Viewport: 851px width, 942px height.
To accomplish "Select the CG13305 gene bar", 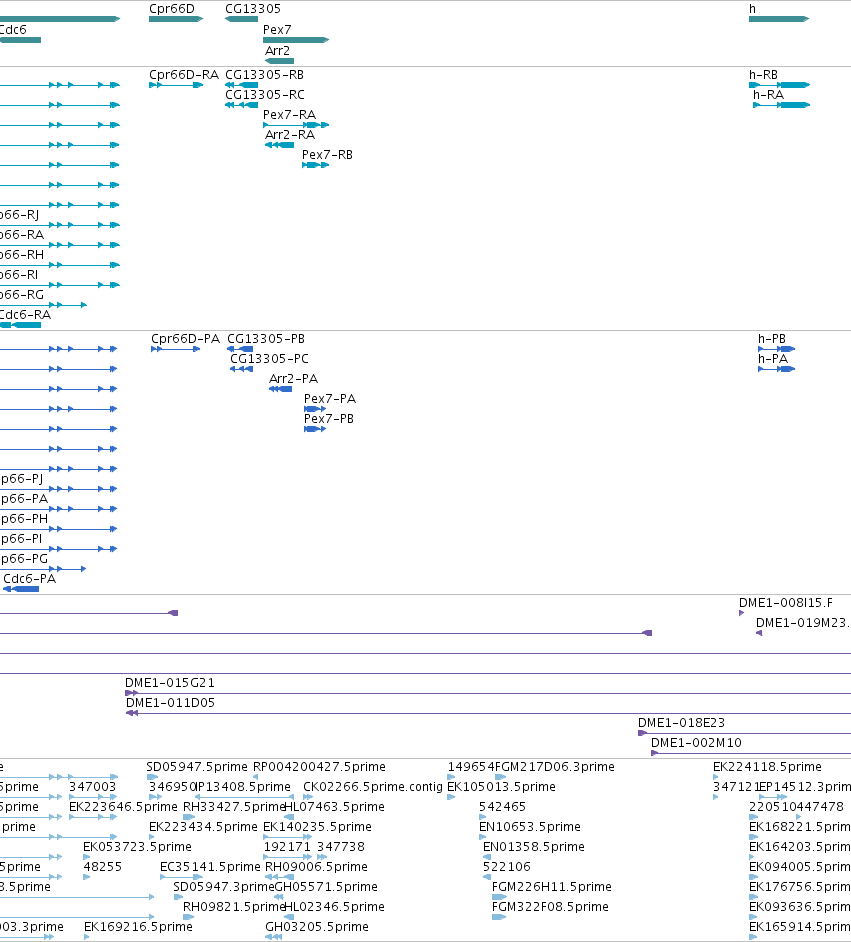I will 241,19.
